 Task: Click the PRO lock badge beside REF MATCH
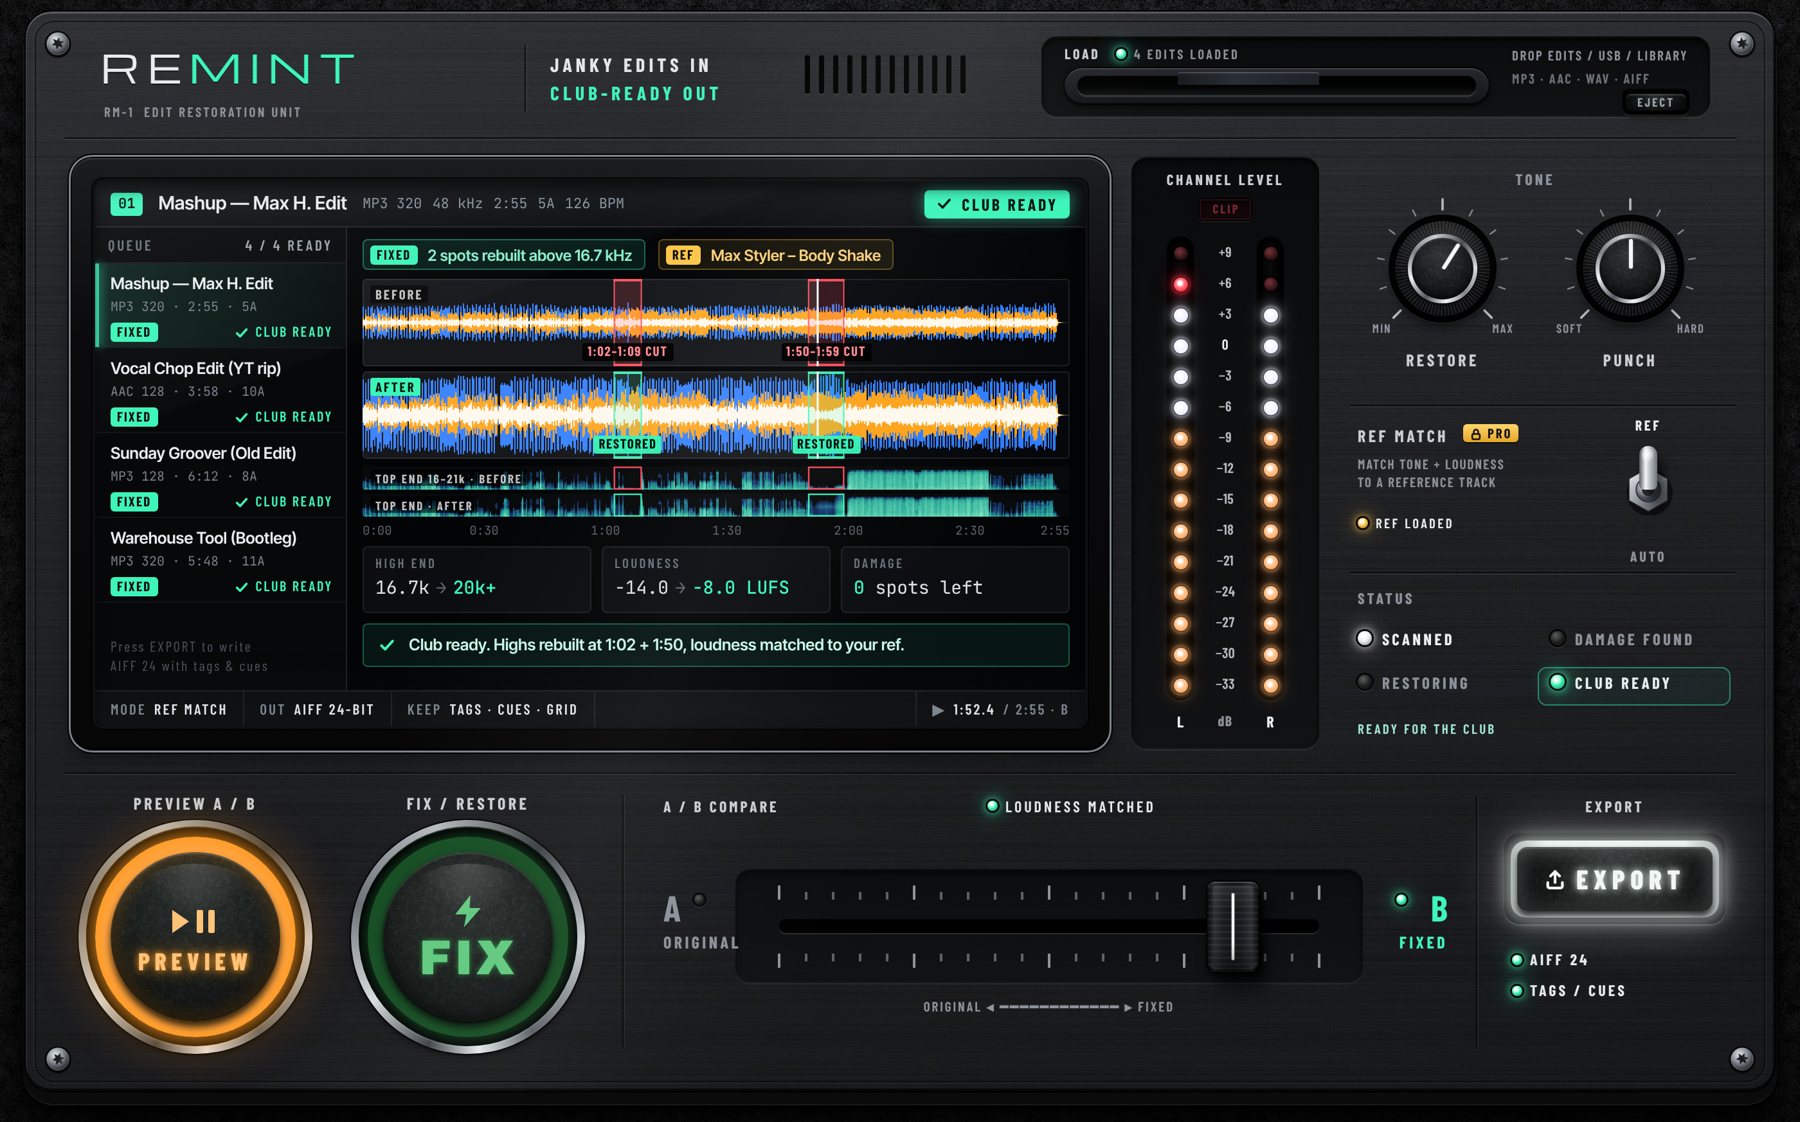pyautogui.click(x=1491, y=434)
